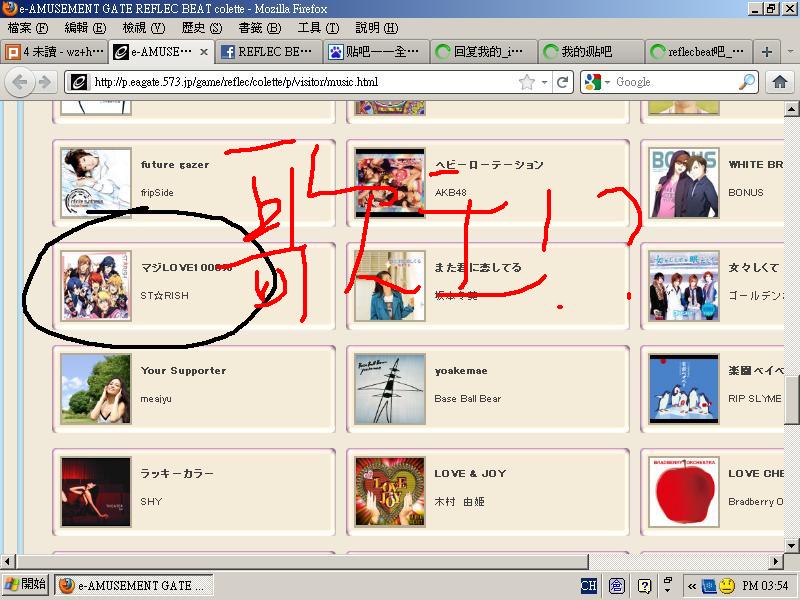800x600 pixels.
Task: Bookmark page with the star icon
Action: [527, 82]
